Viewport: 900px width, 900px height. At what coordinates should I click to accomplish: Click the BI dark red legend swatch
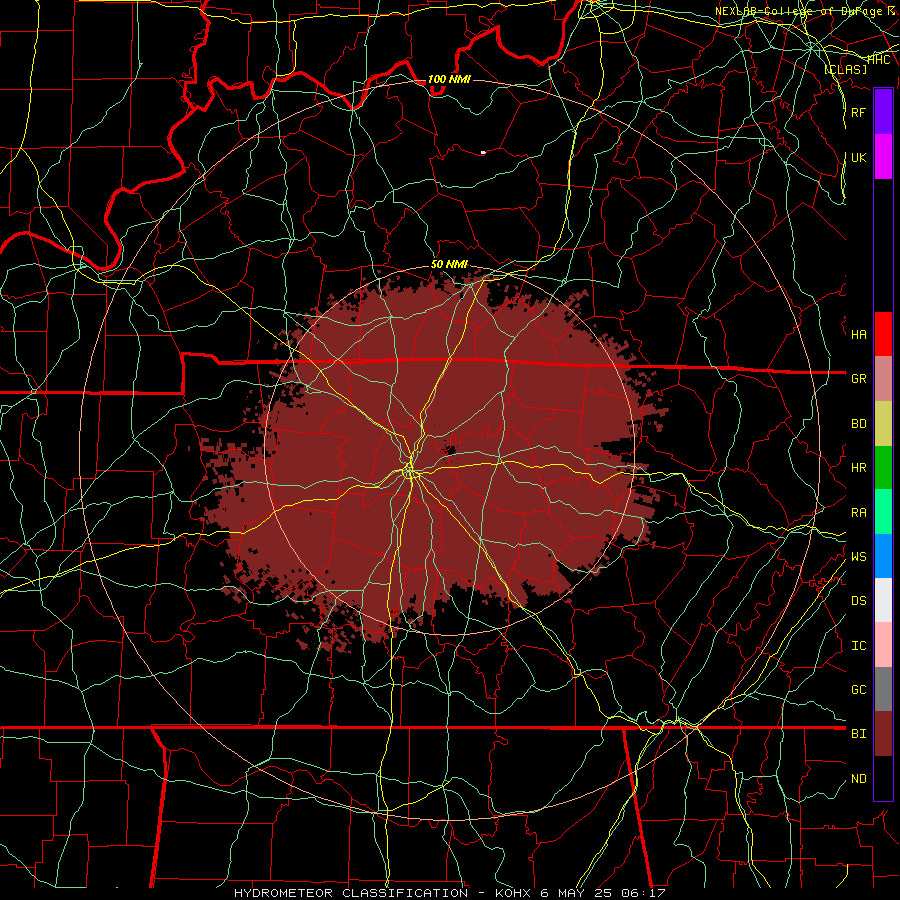(x=883, y=734)
